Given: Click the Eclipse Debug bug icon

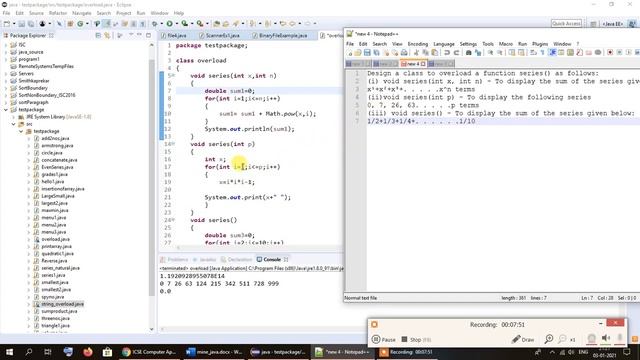Looking at the screenshot, I should coord(154,24).
